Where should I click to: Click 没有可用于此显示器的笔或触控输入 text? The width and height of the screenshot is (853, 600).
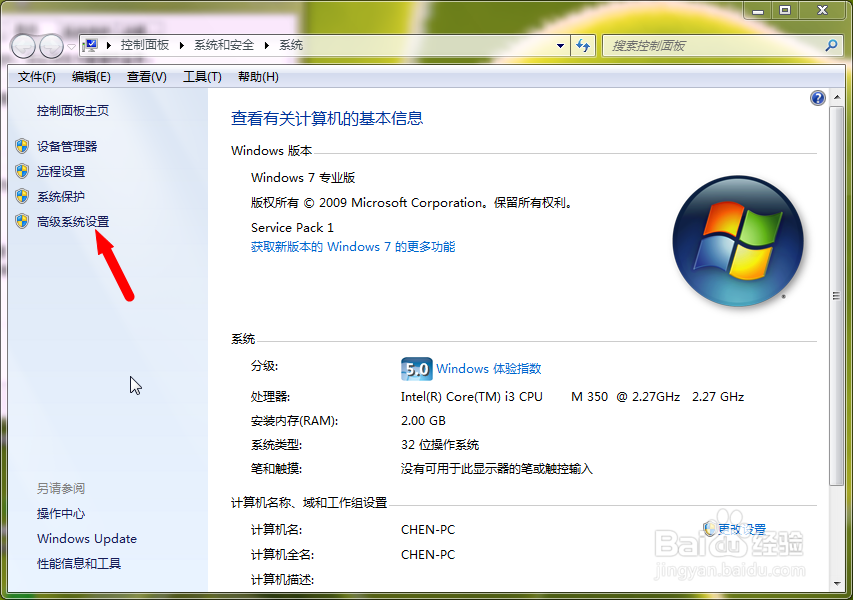[x=497, y=469]
